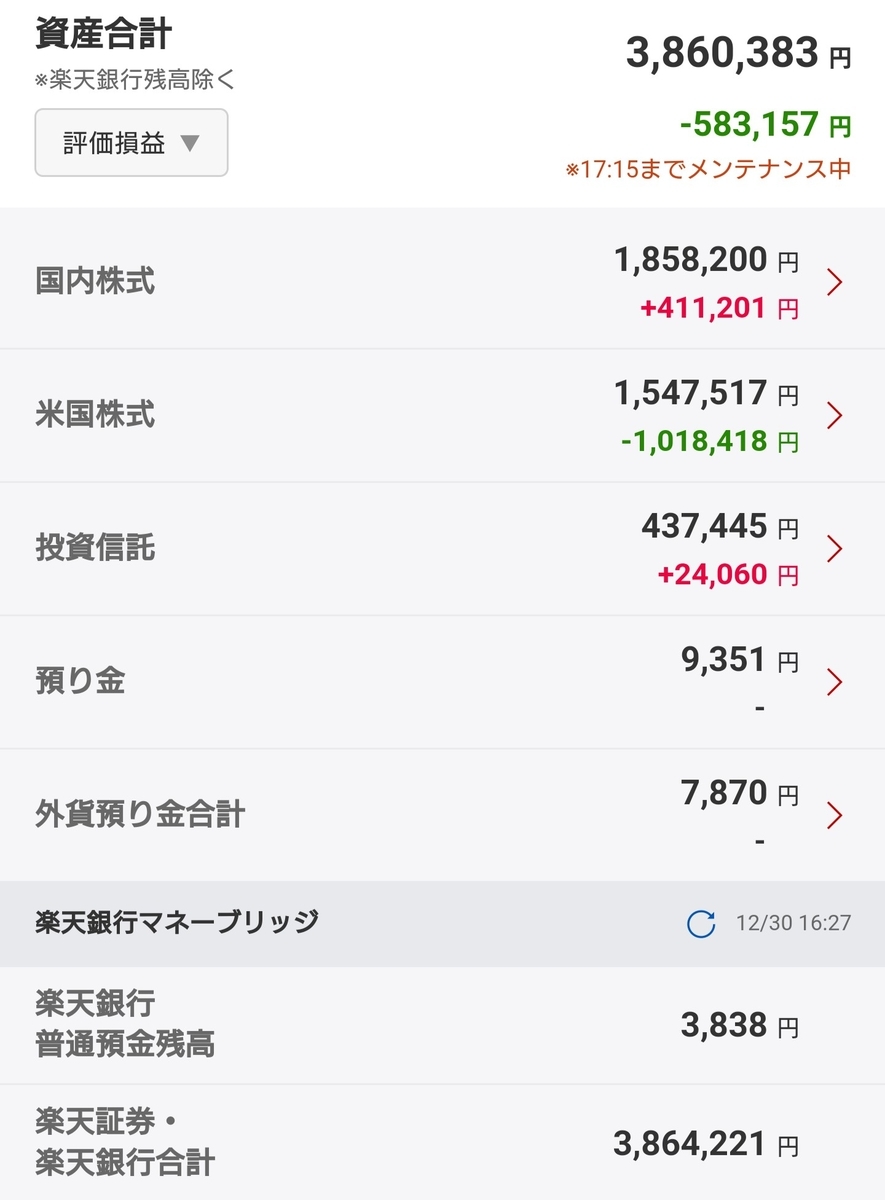
Task: Tap the 外貨預り金合計 row label
Action: (x=140, y=815)
